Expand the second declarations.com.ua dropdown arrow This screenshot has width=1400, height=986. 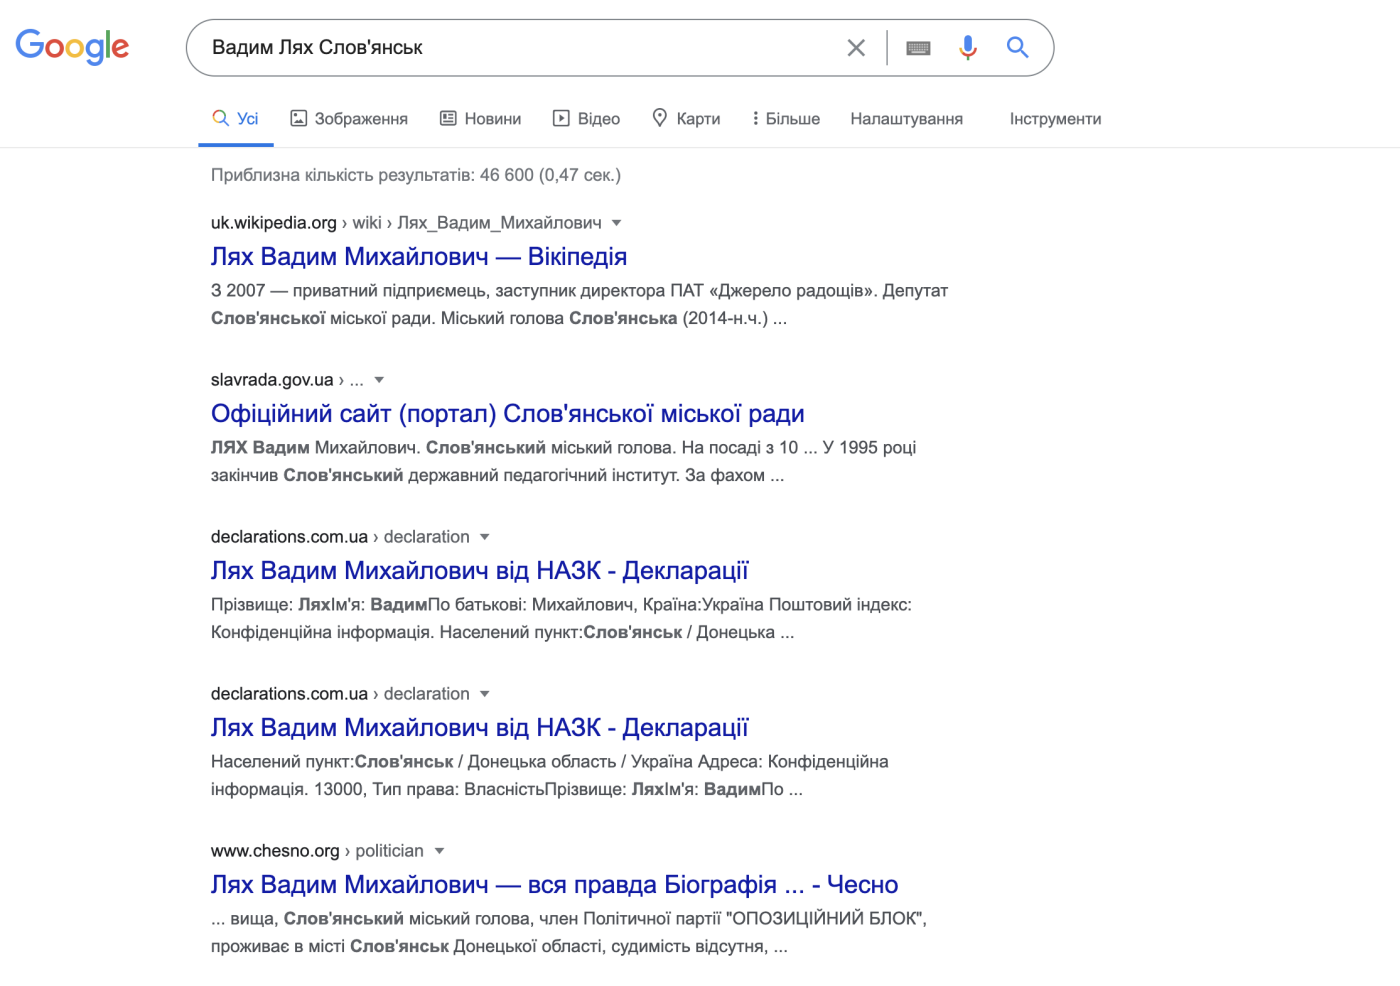click(485, 693)
